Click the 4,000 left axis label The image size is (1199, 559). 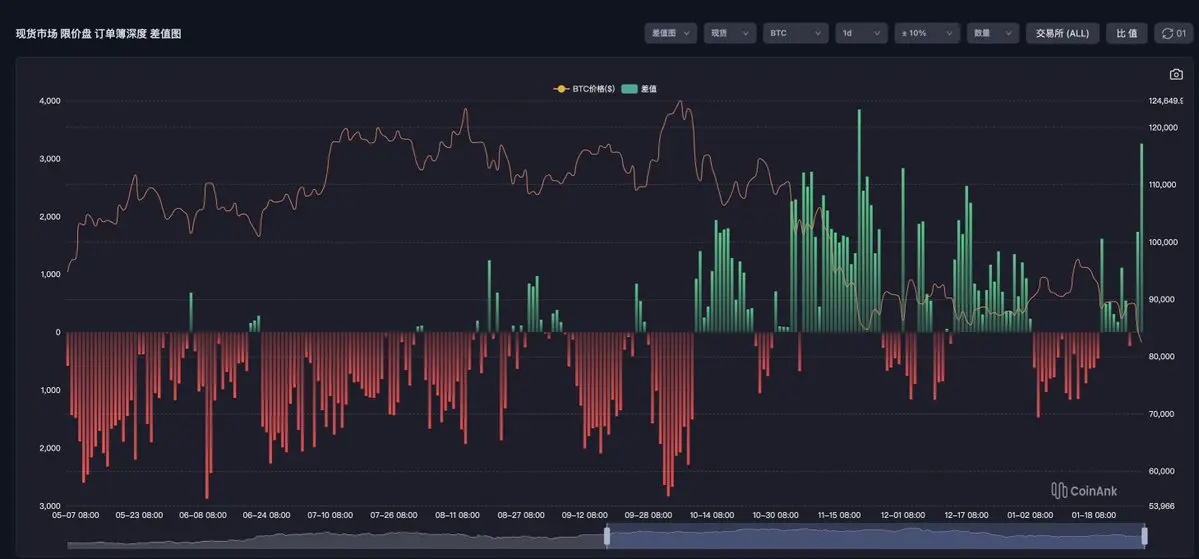click(50, 101)
